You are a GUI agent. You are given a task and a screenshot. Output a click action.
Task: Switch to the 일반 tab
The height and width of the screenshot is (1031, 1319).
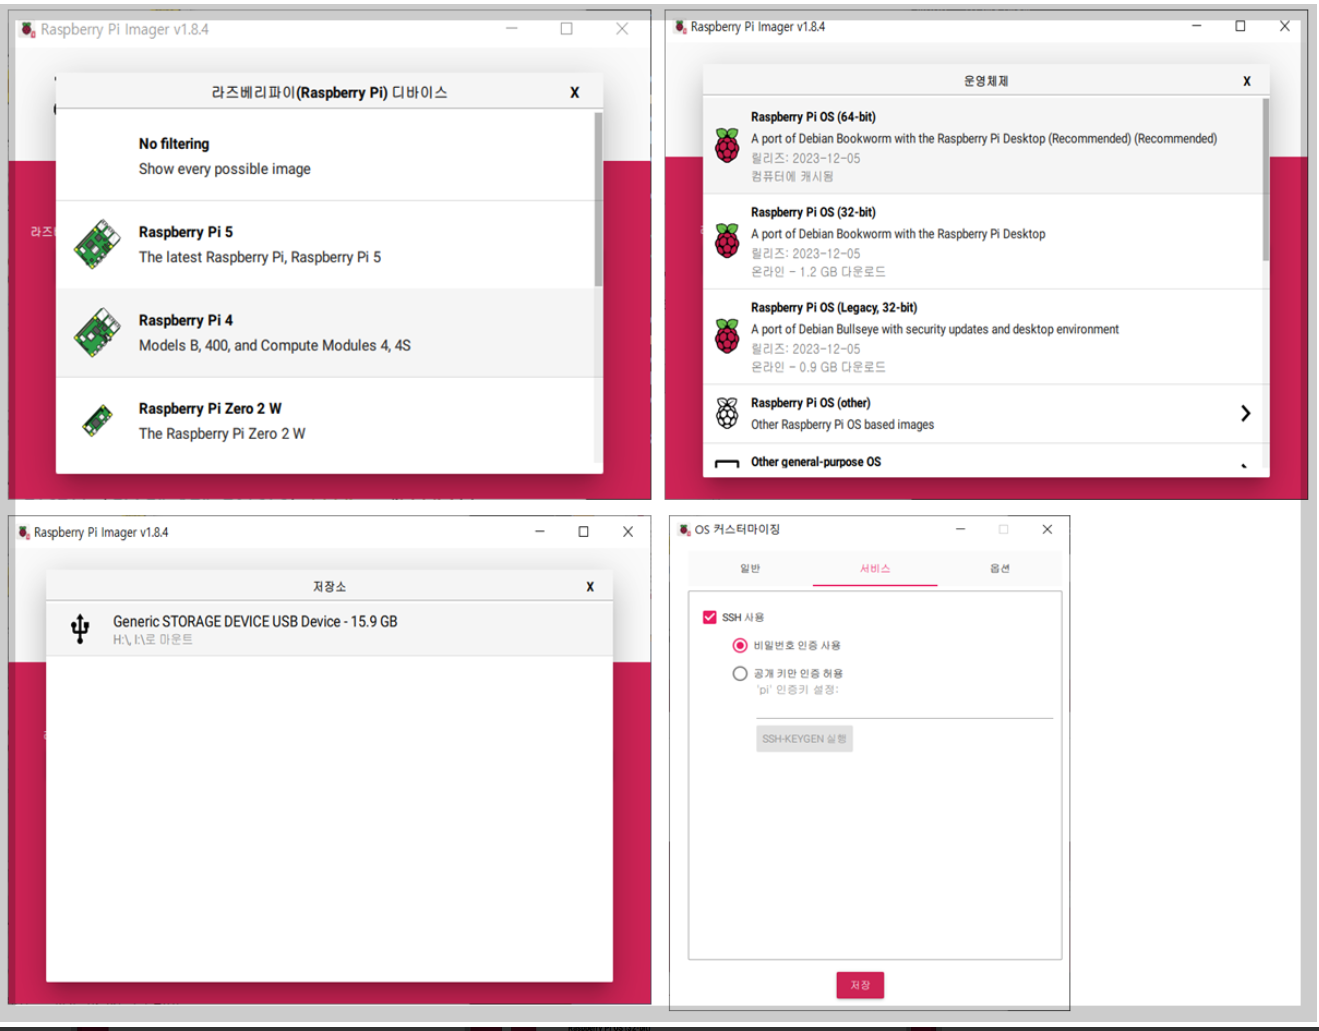[750, 568]
